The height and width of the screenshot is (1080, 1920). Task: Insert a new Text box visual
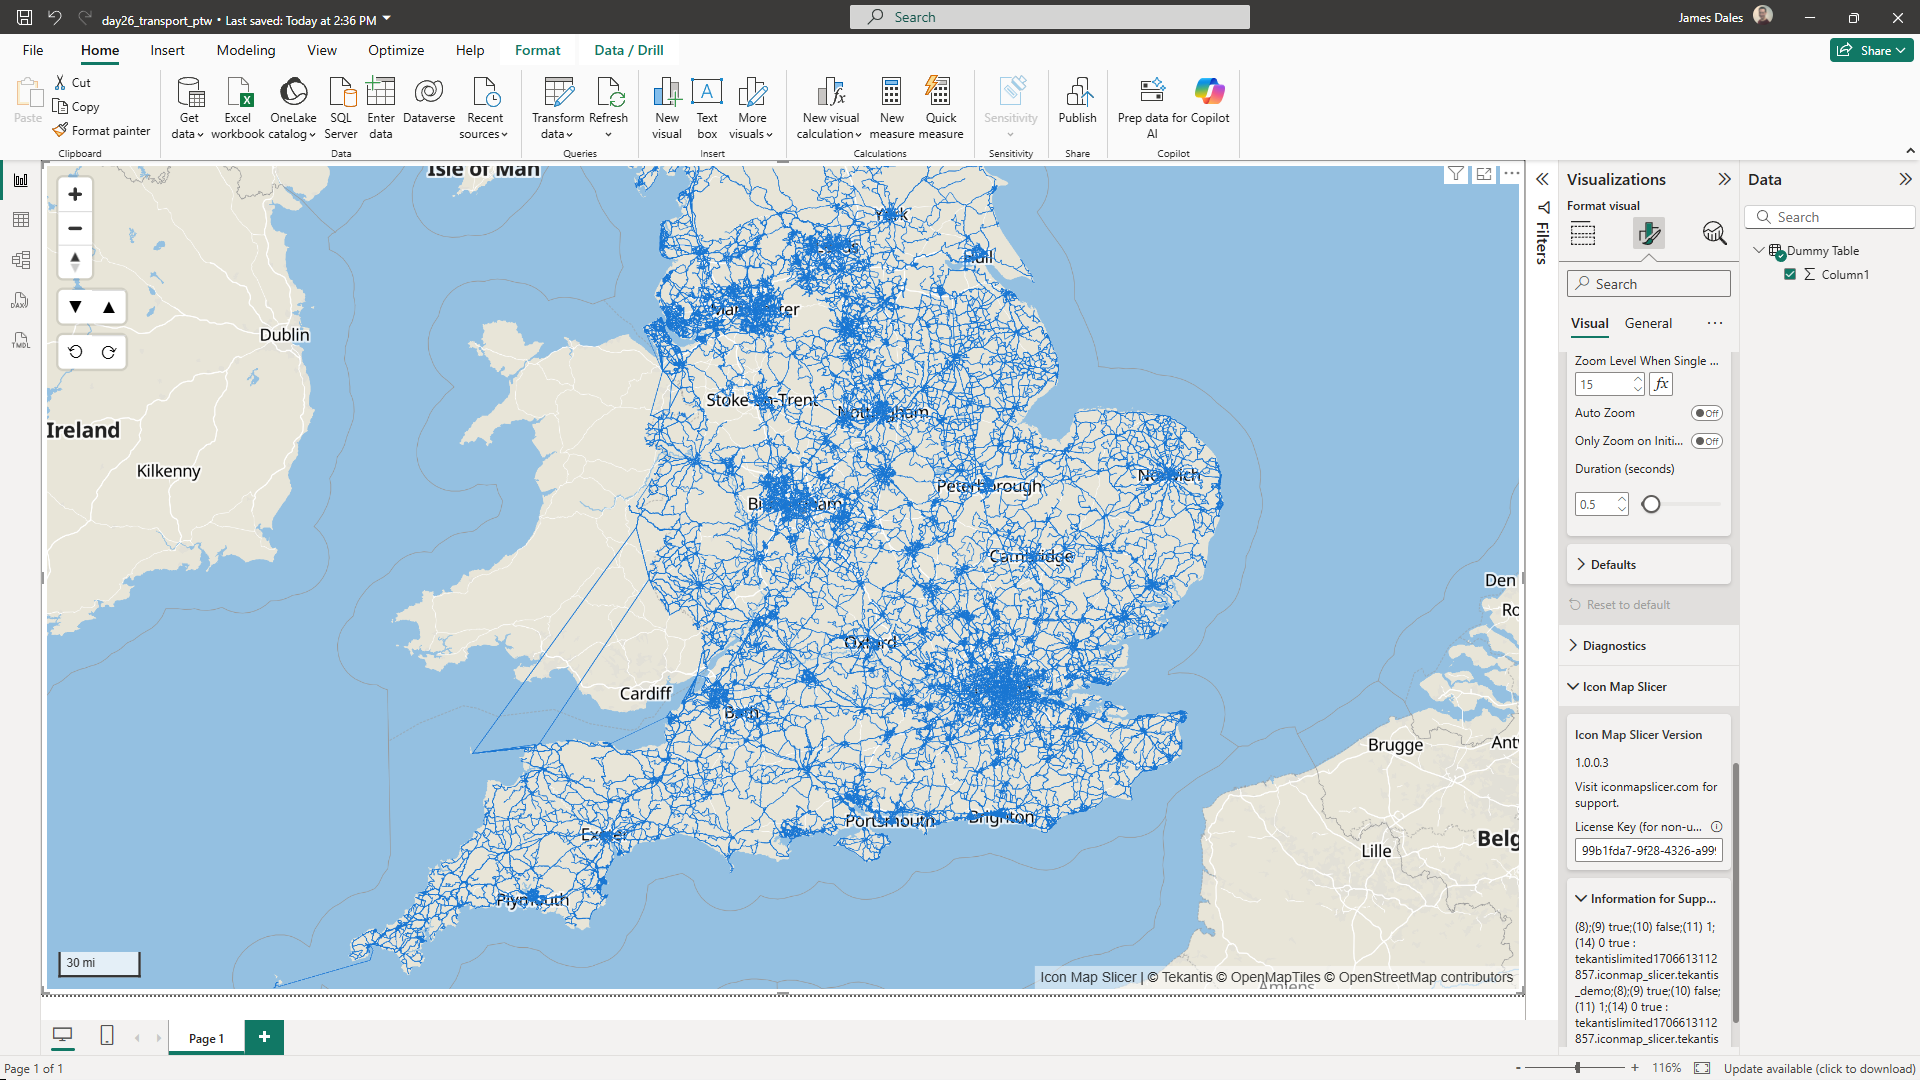click(x=706, y=108)
